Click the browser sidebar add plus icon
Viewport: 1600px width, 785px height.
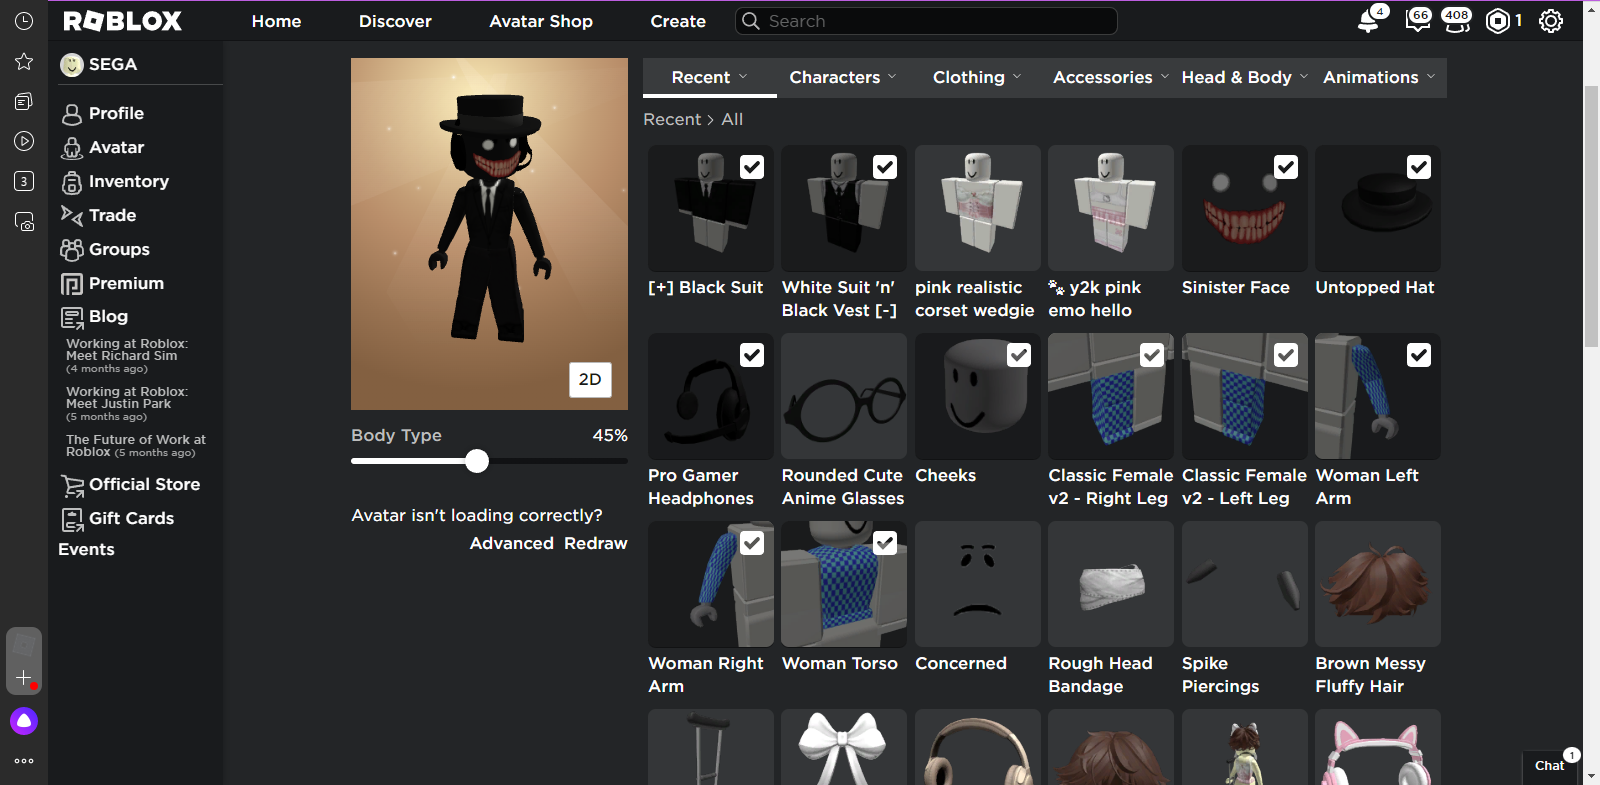[24, 677]
